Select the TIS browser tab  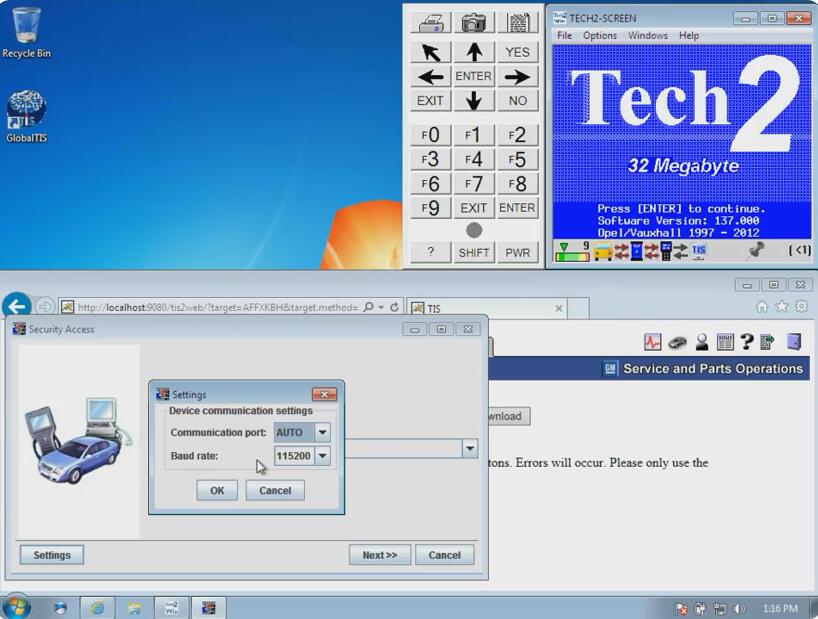click(x=486, y=308)
